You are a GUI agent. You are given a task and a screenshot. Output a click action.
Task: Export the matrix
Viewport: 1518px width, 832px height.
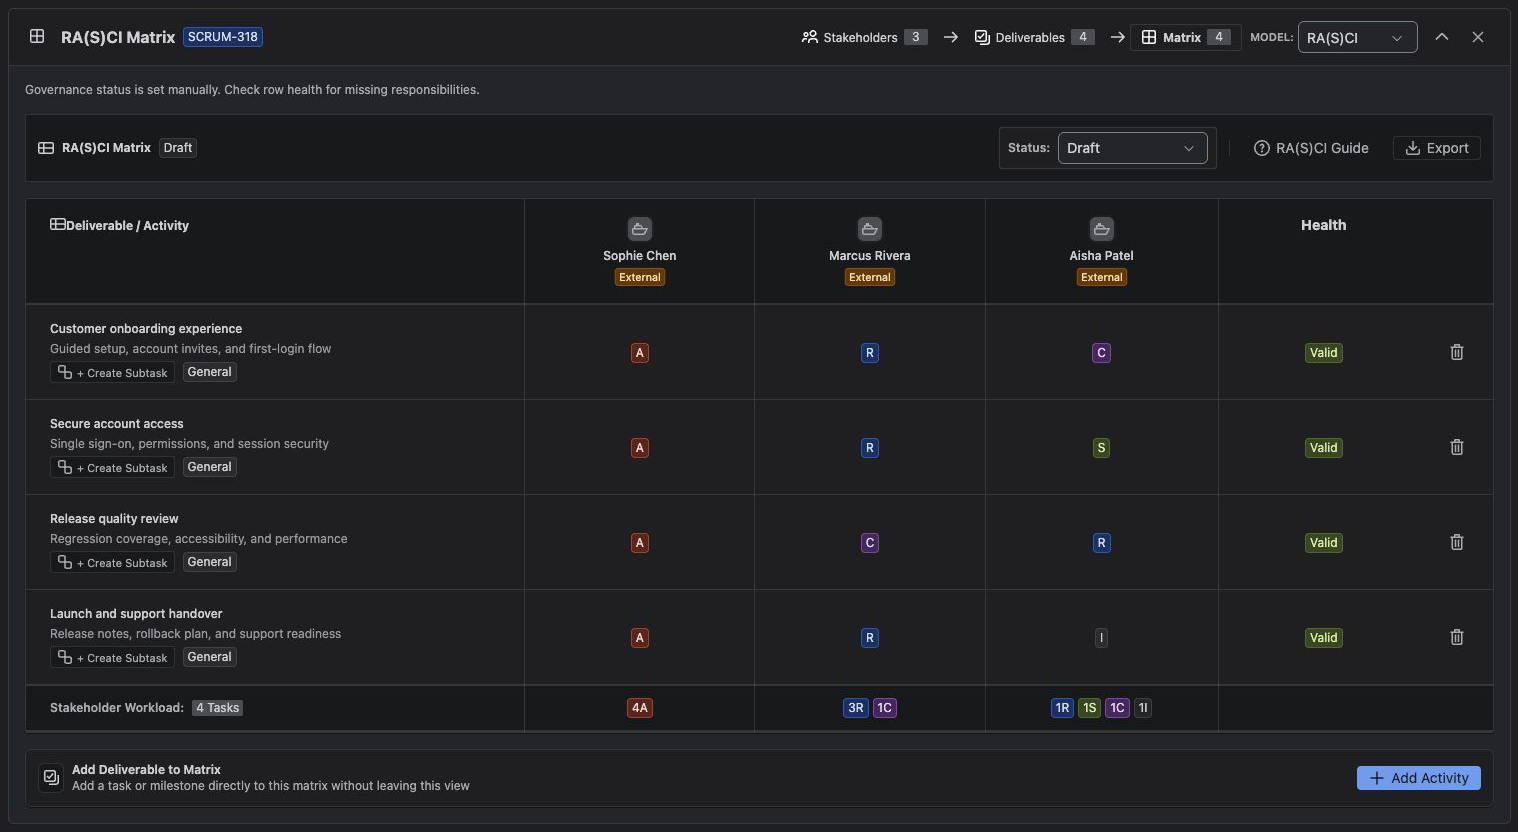[x=1436, y=148]
